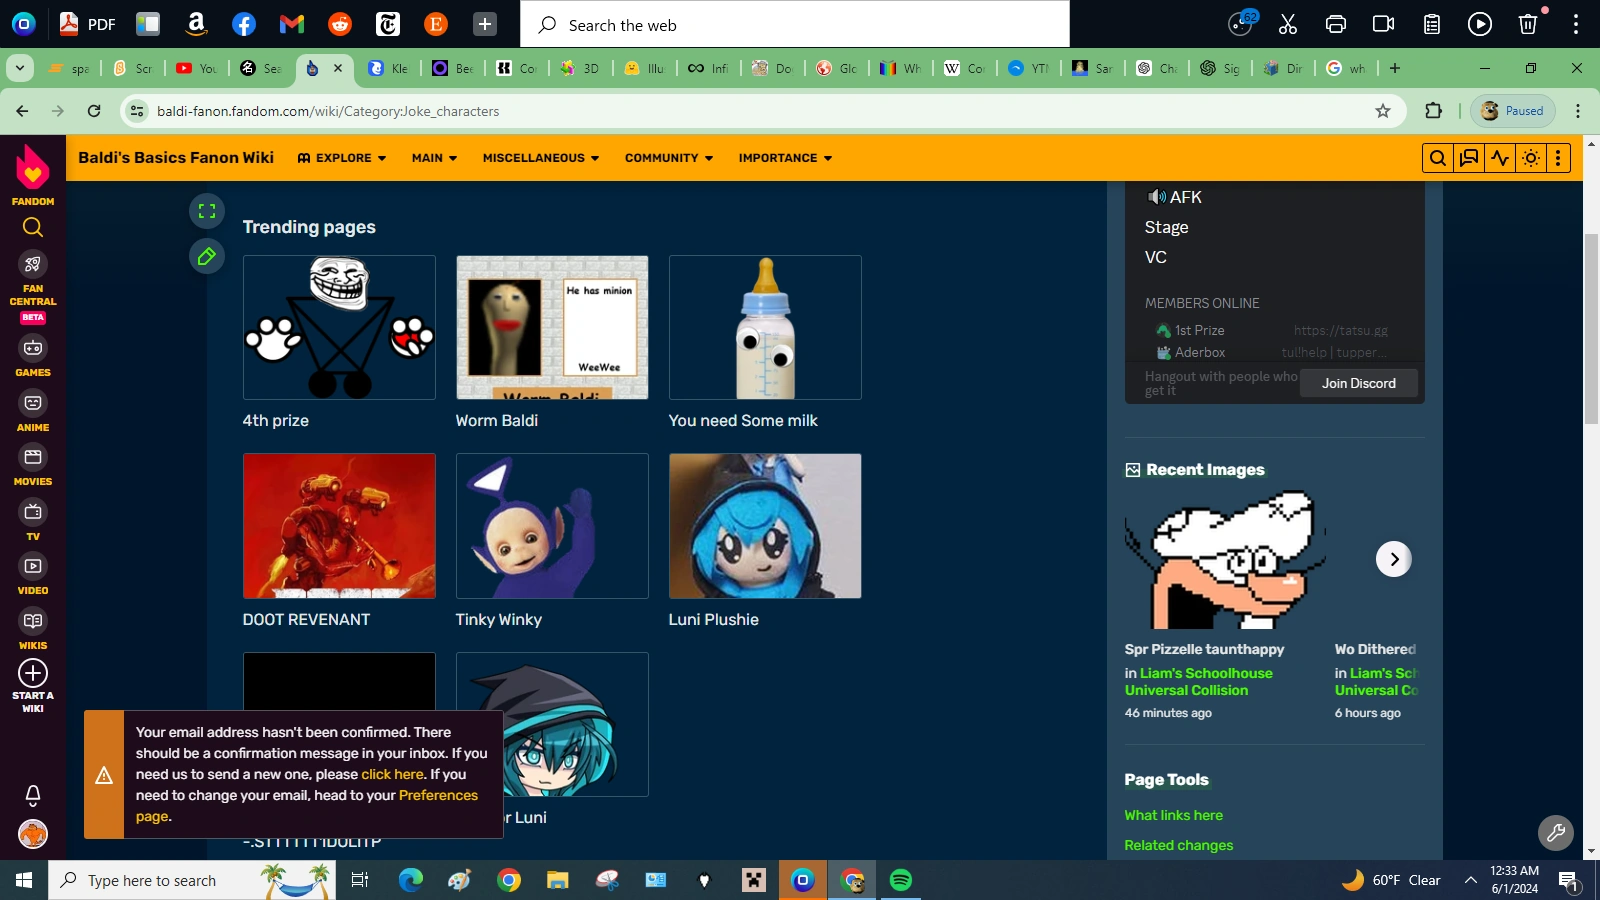Image resolution: width=1600 pixels, height=900 pixels.
Task: Open the wiki header more-options menu
Action: pyautogui.click(x=1558, y=158)
